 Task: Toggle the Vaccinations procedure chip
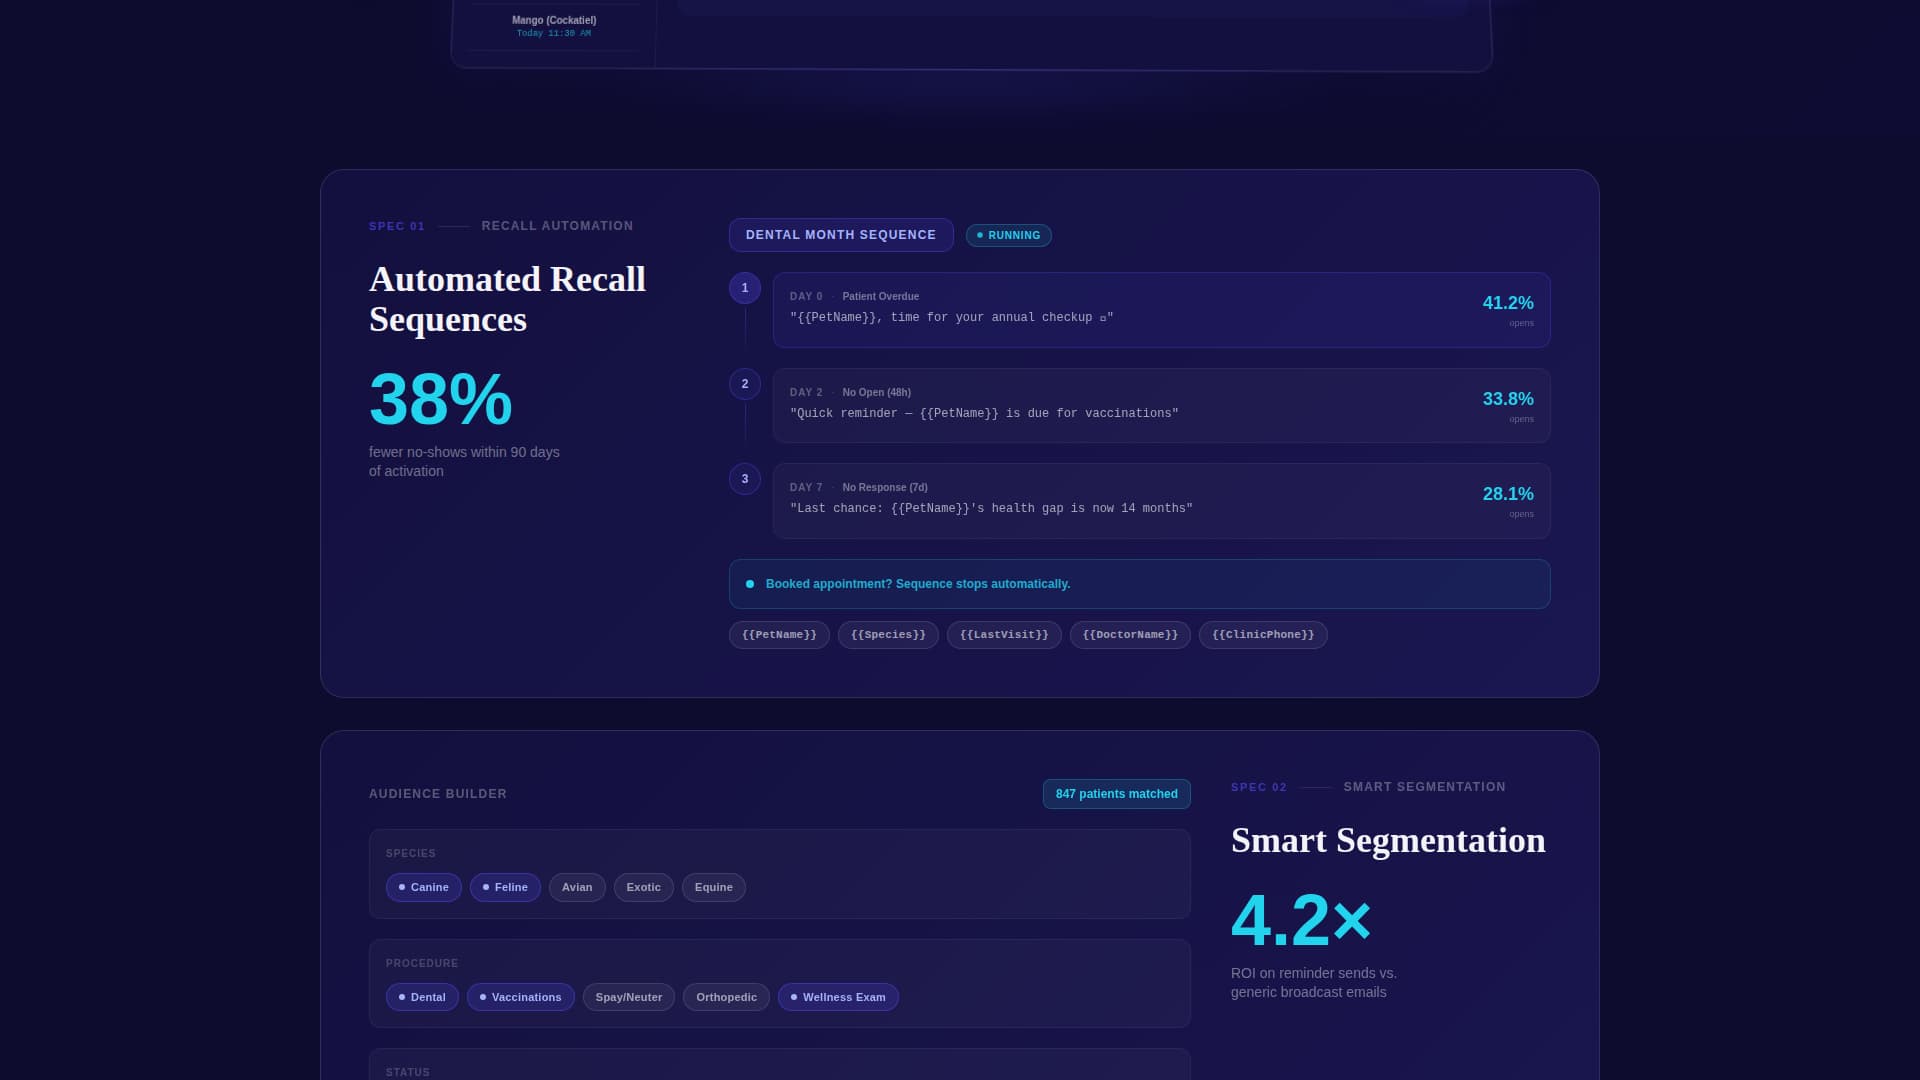521,997
